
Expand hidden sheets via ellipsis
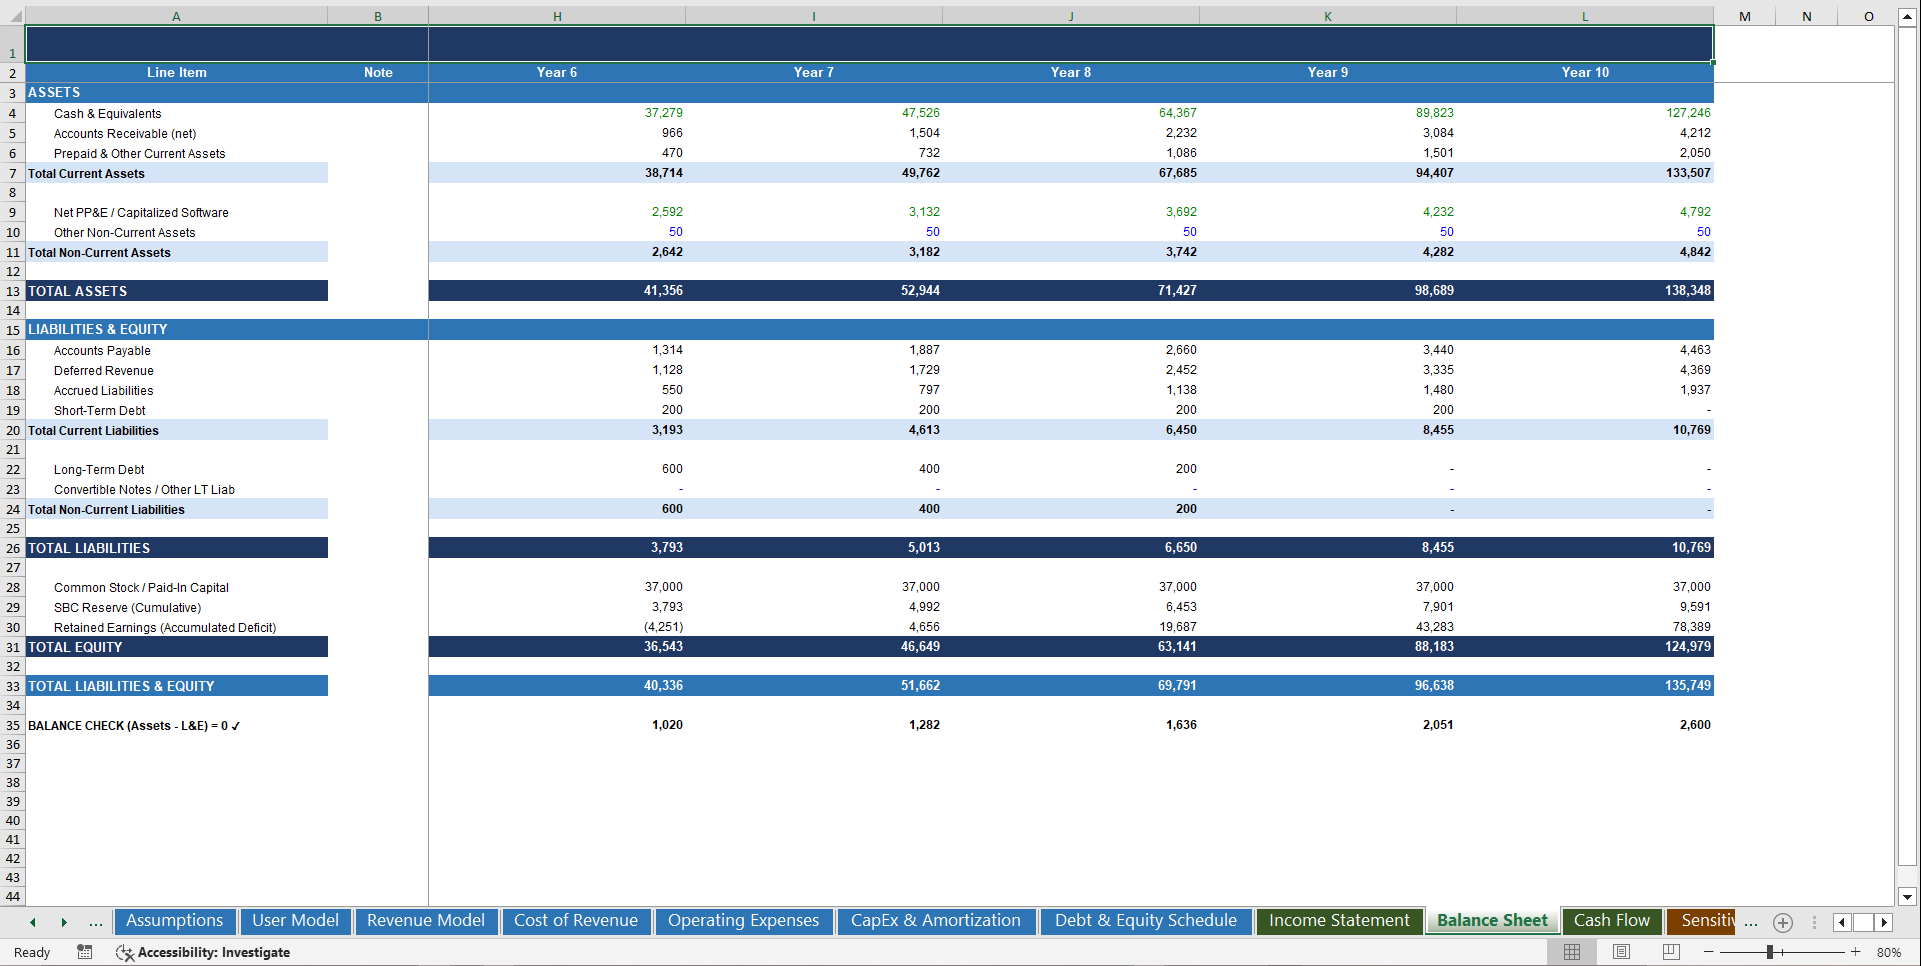[1750, 922]
